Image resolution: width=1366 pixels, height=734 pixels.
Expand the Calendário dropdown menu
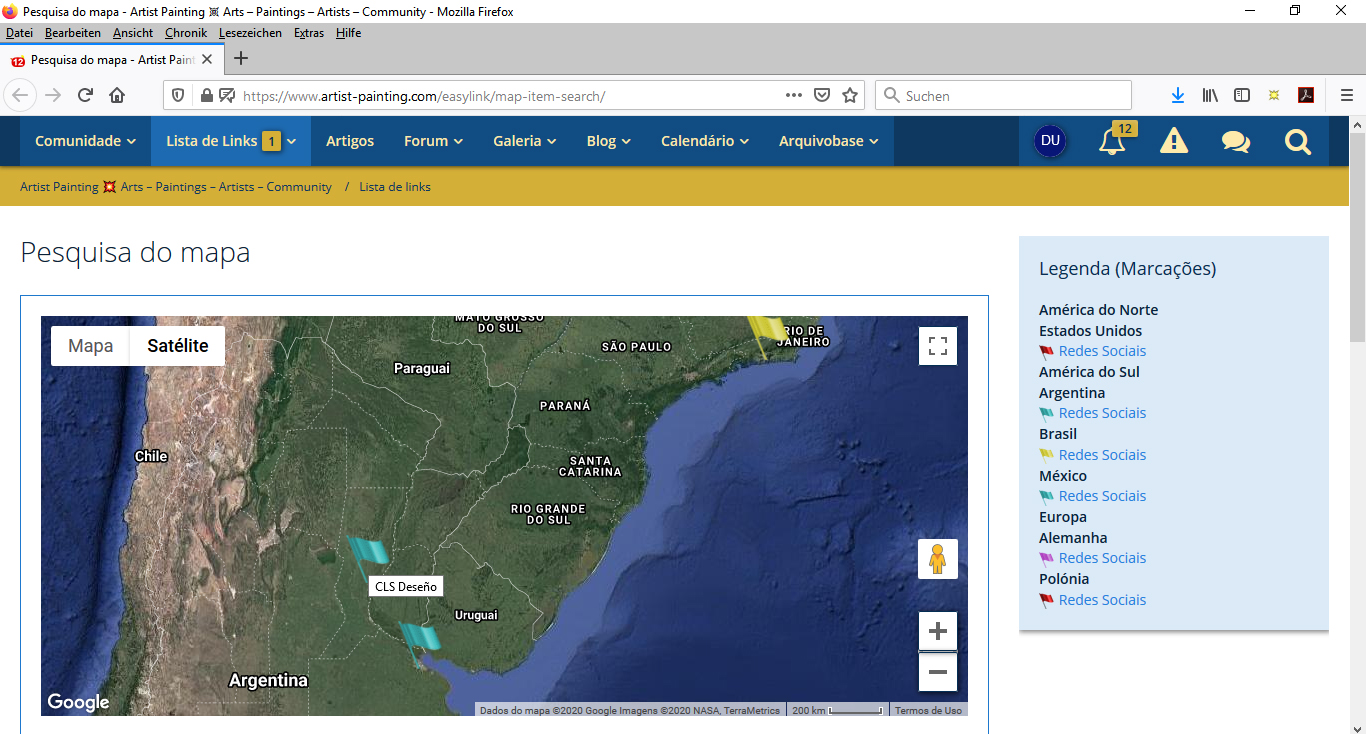pos(704,141)
